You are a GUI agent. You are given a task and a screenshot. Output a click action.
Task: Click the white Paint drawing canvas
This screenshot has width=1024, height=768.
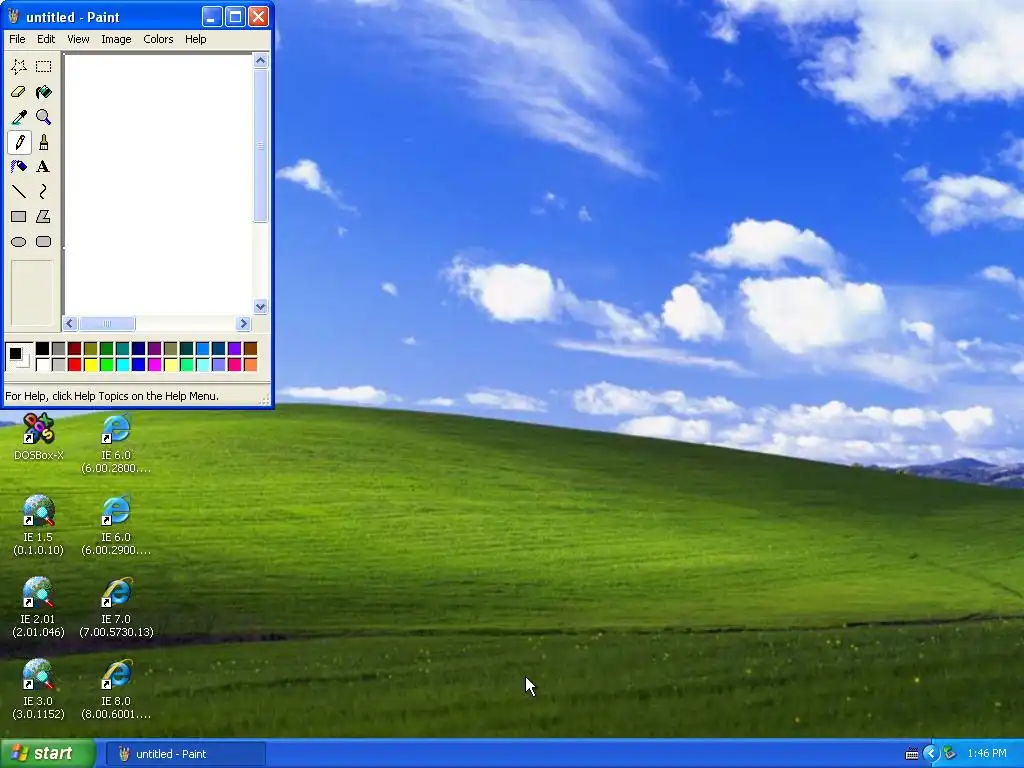coord(159,185)
